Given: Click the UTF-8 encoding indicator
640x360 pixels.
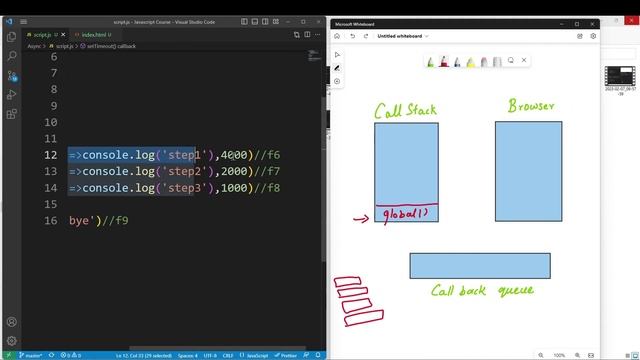Looking at the screenshot, I should coord(210,356).
